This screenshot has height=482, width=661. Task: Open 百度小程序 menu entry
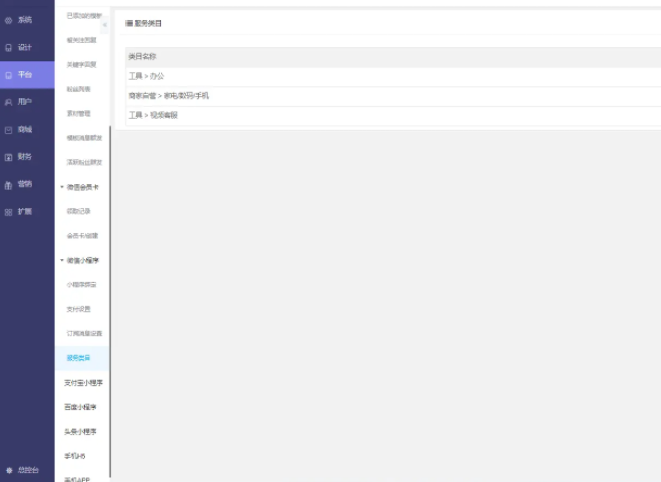80,407
